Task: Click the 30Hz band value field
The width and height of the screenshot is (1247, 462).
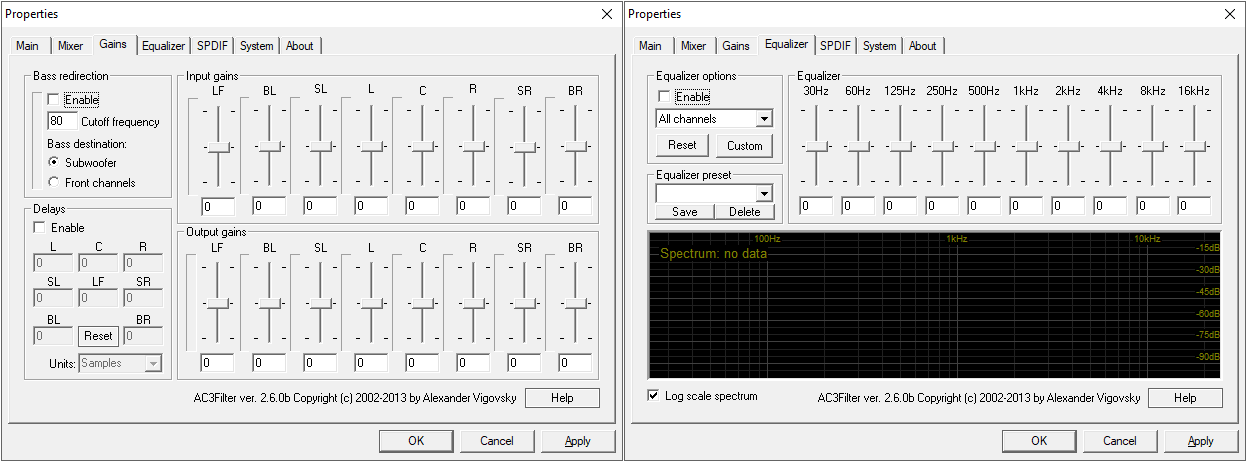Action: (816, 206)
